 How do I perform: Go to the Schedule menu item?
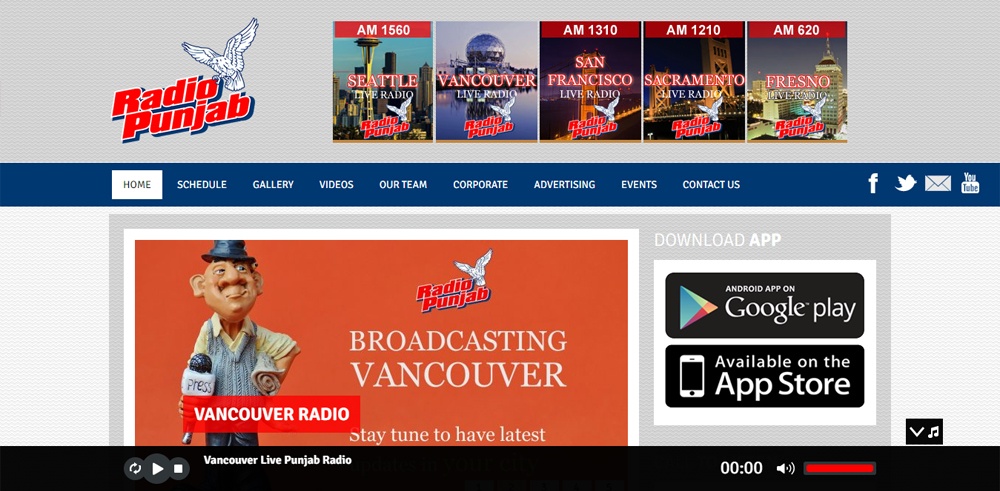[202, 184]
